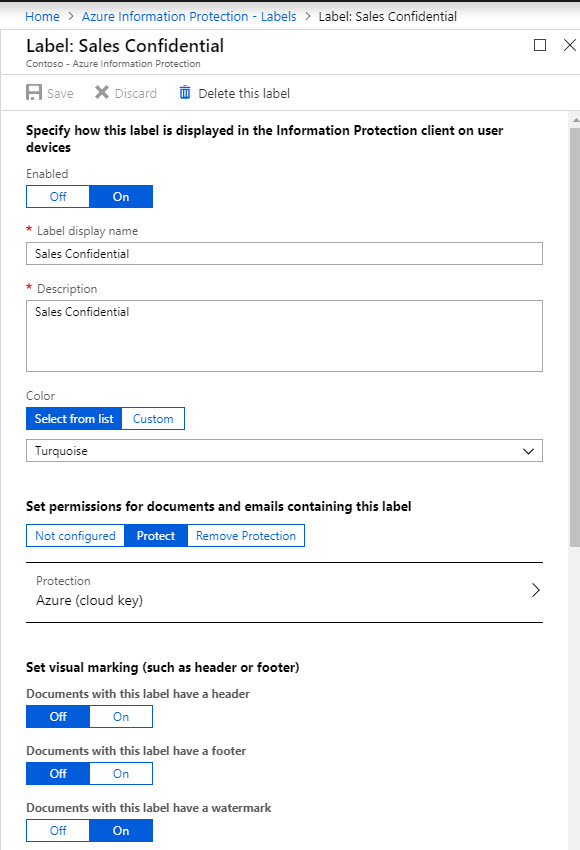Close the Sales Confidential label blade
580x850 pixels.
[x=570, y=45]
